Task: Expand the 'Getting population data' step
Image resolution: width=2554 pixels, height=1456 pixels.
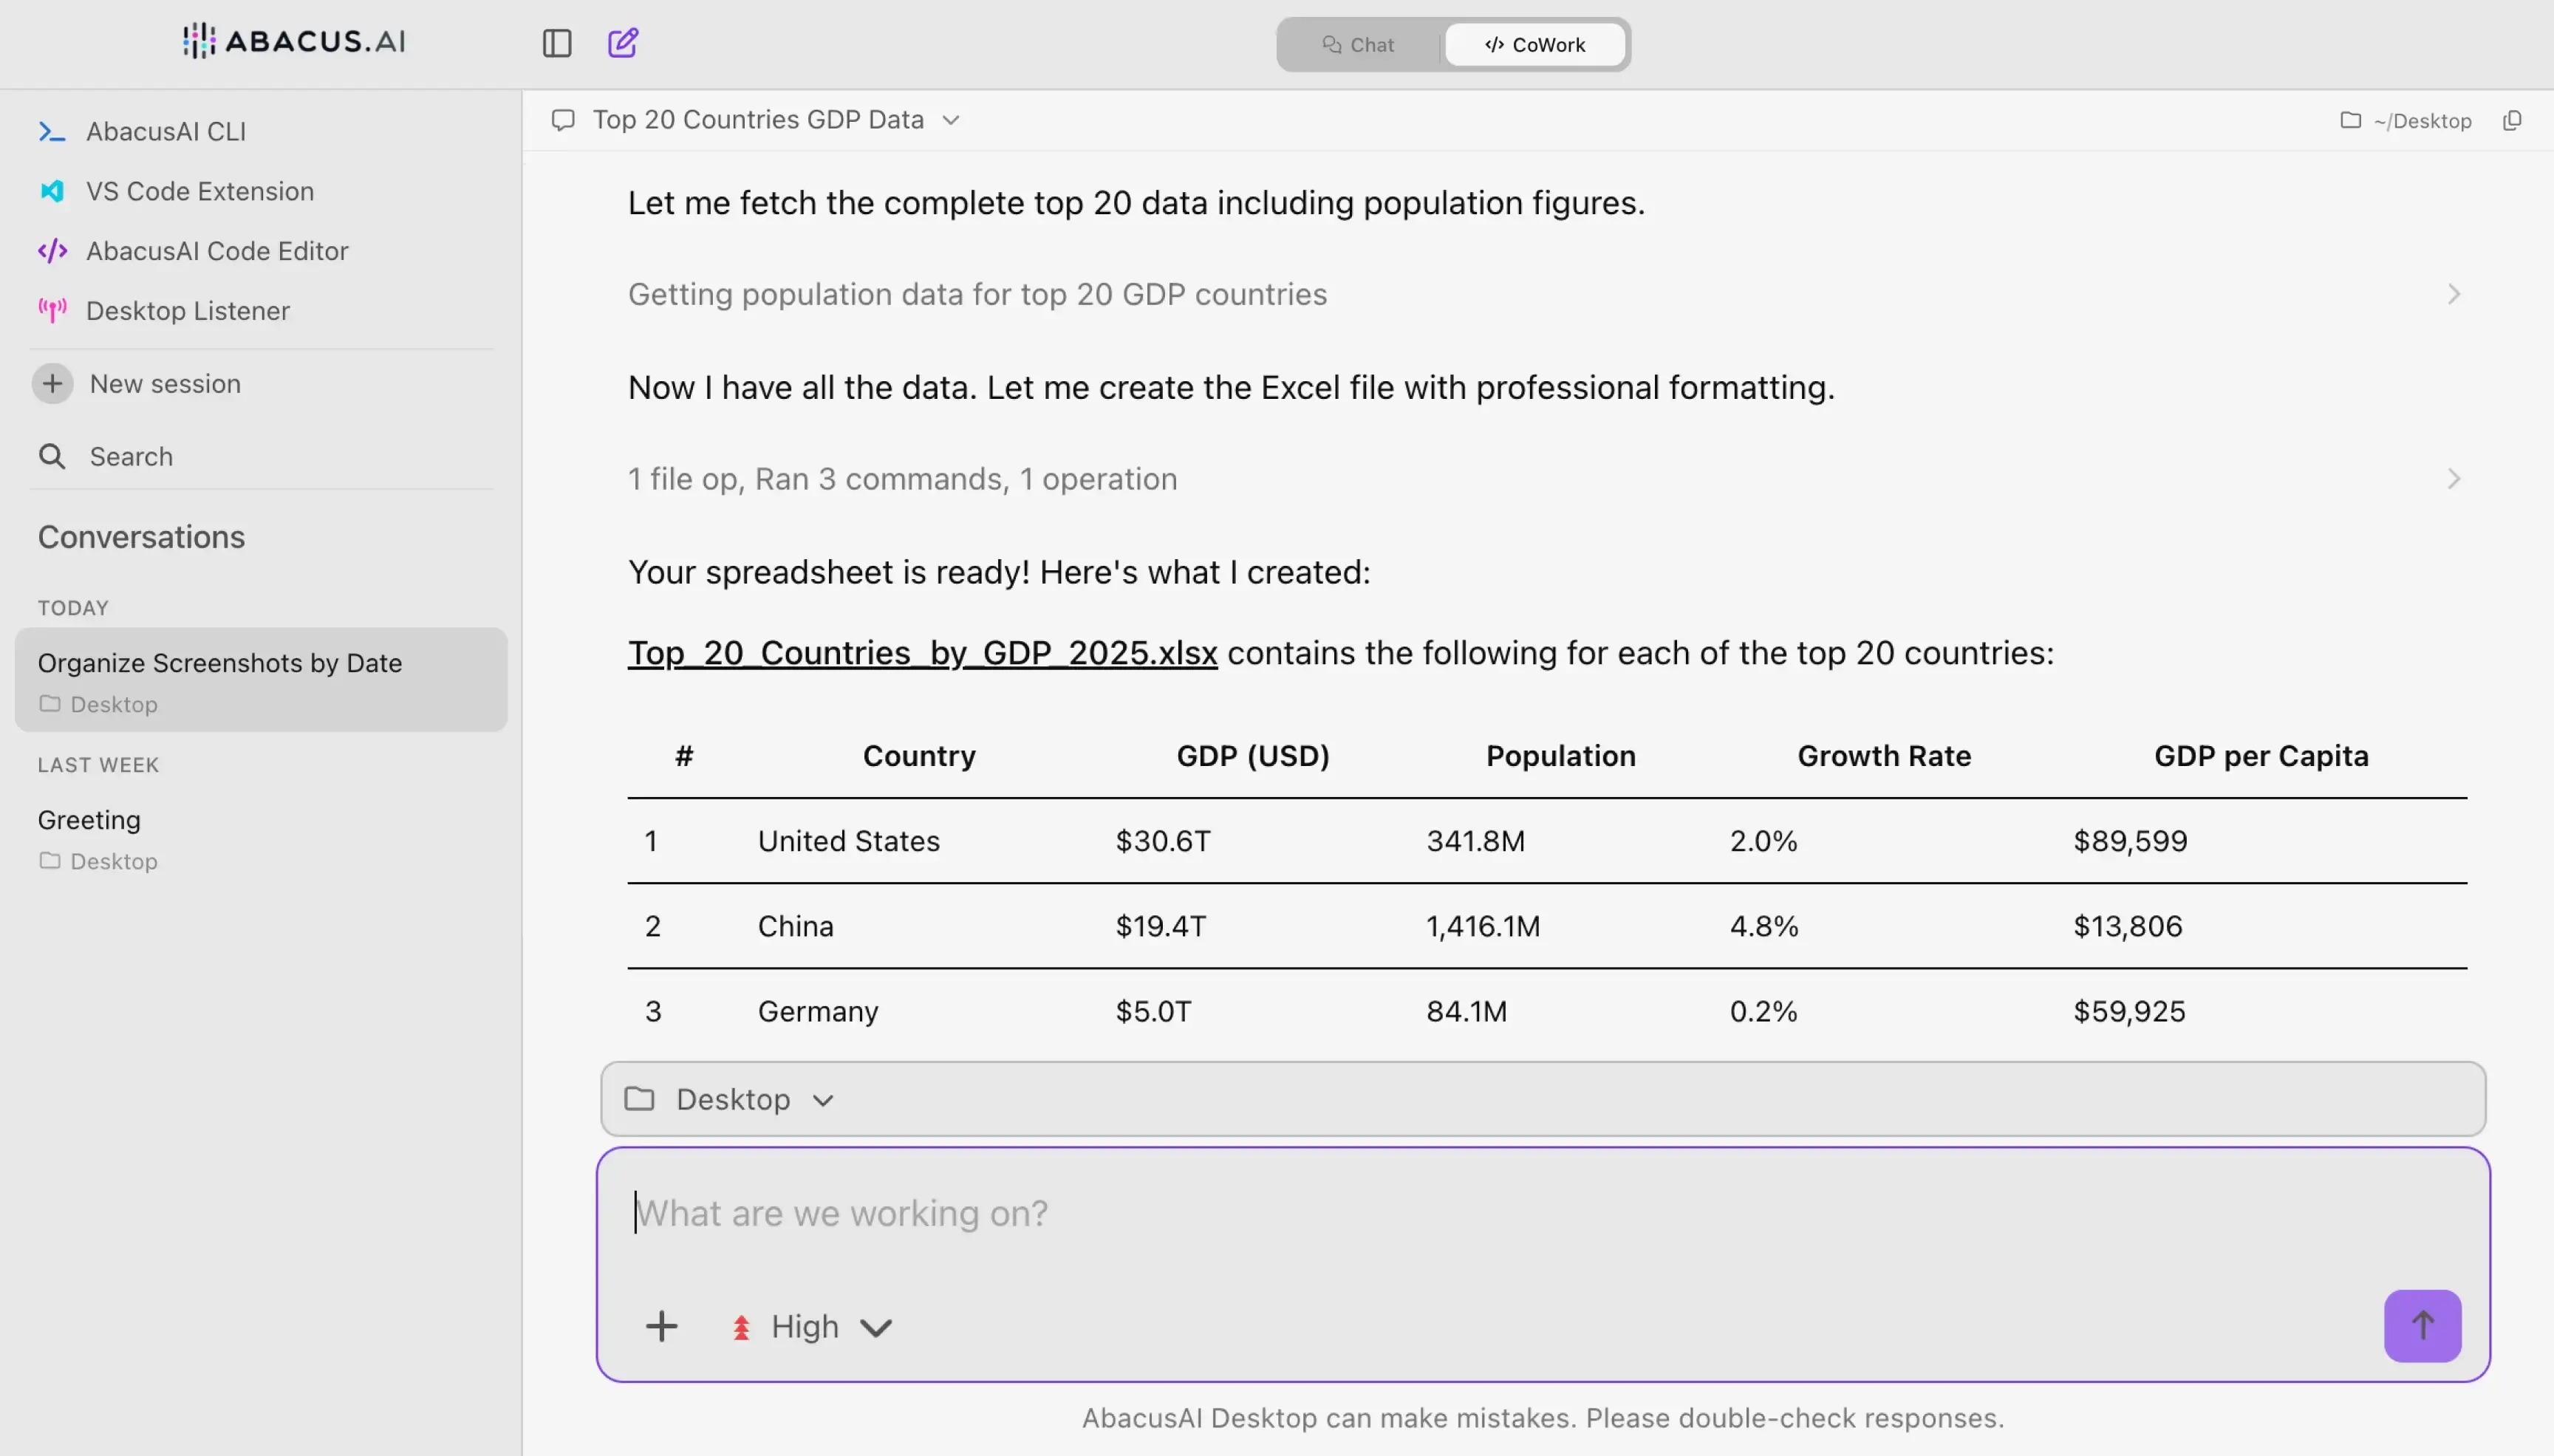Action: [977, 294]
